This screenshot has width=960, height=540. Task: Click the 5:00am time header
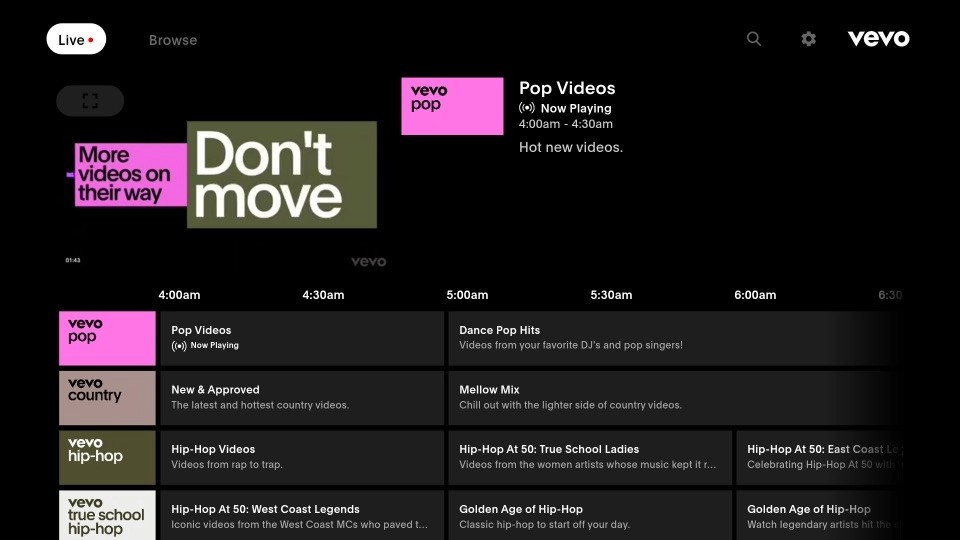[x=467, y=295]
